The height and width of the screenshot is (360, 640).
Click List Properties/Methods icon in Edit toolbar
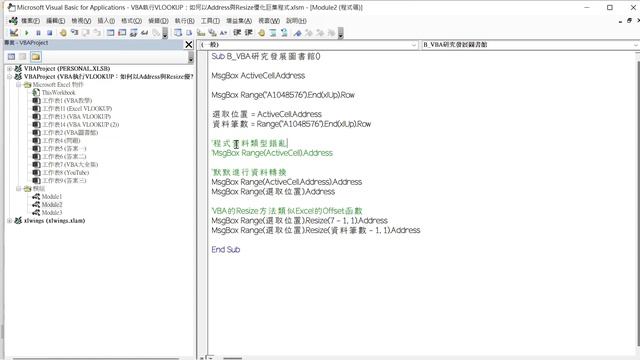point(178,33)
